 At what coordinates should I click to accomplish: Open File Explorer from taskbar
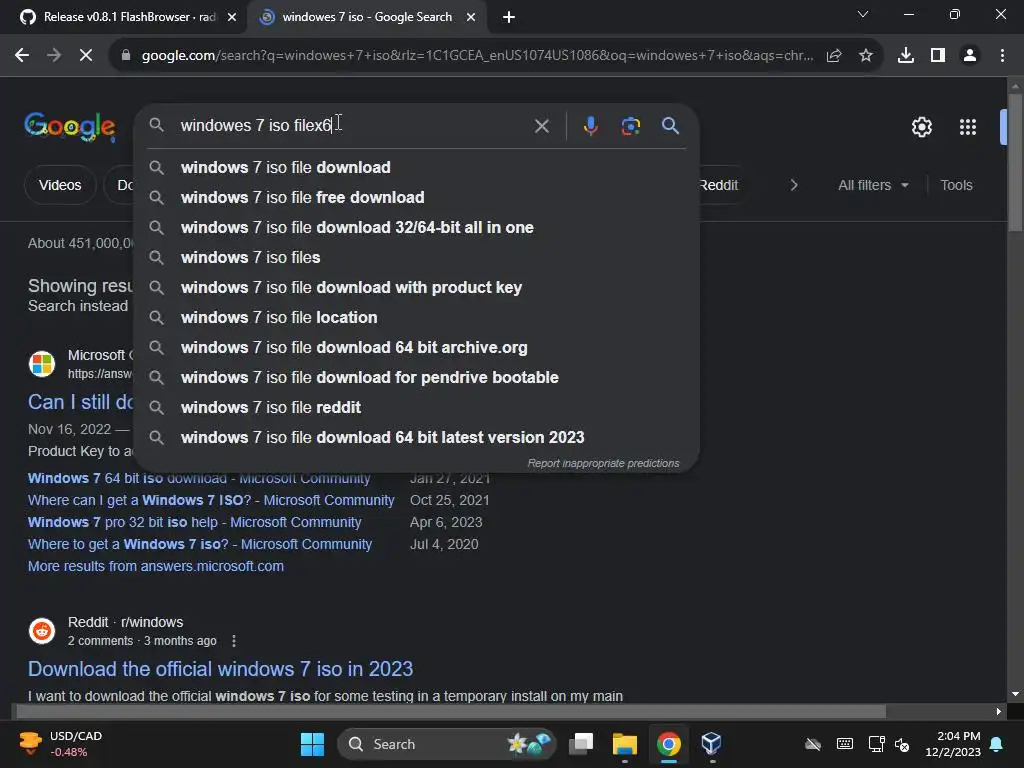[x=624, y=744]
